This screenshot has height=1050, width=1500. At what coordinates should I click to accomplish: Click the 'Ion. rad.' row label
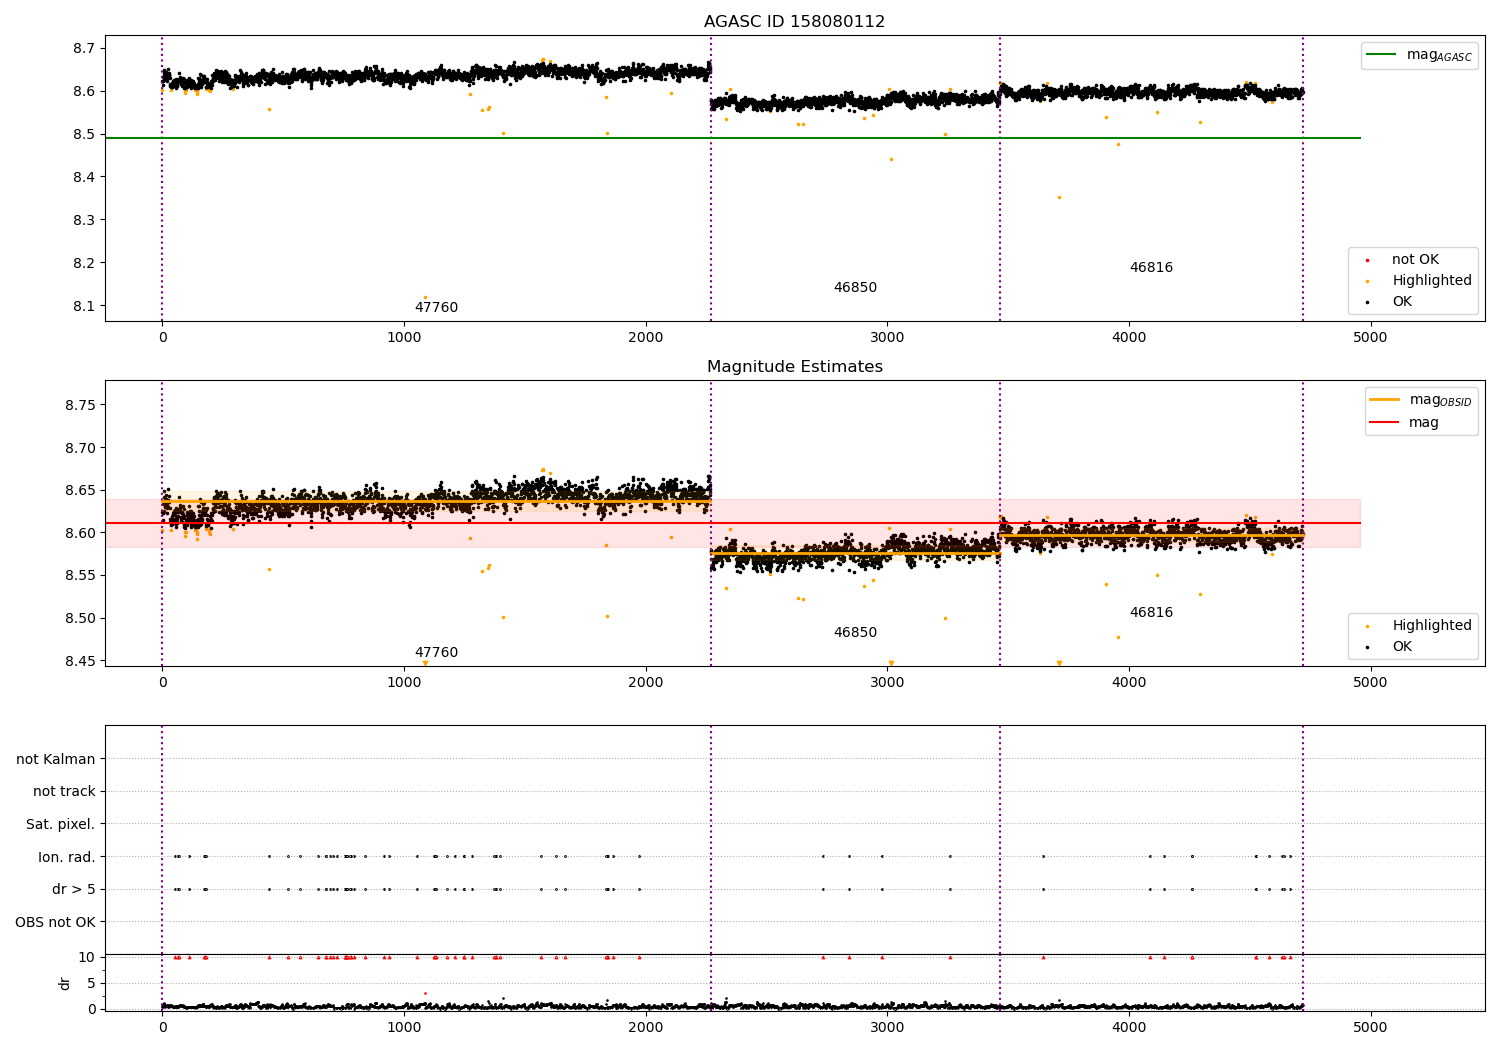[67, 857]
